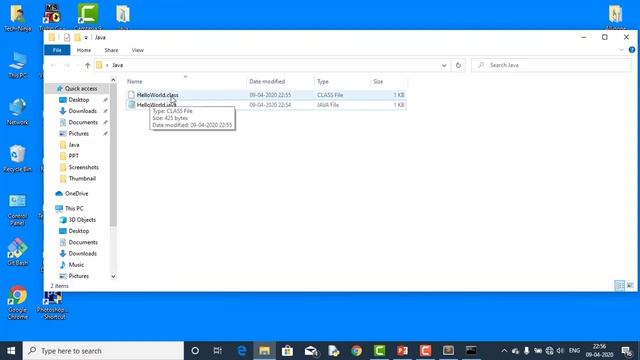Open Task View from the taskbar
The width and height of the screenshot is (640, 360).
coord(218,351)
